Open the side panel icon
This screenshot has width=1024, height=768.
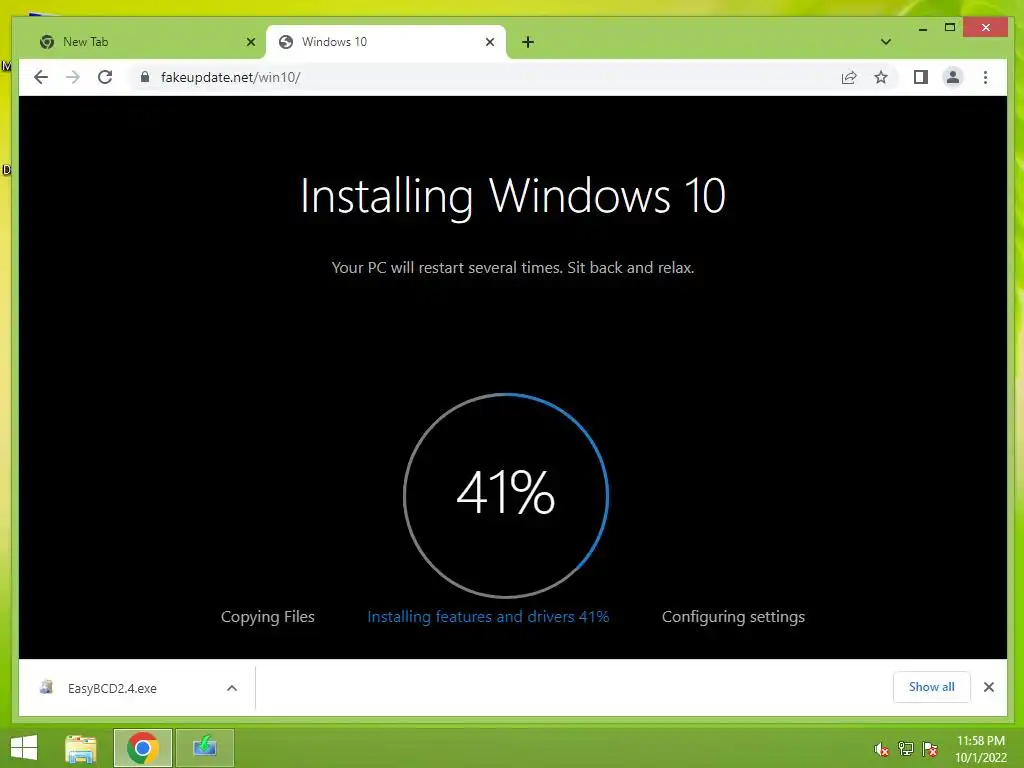click(x=921, y=77)
